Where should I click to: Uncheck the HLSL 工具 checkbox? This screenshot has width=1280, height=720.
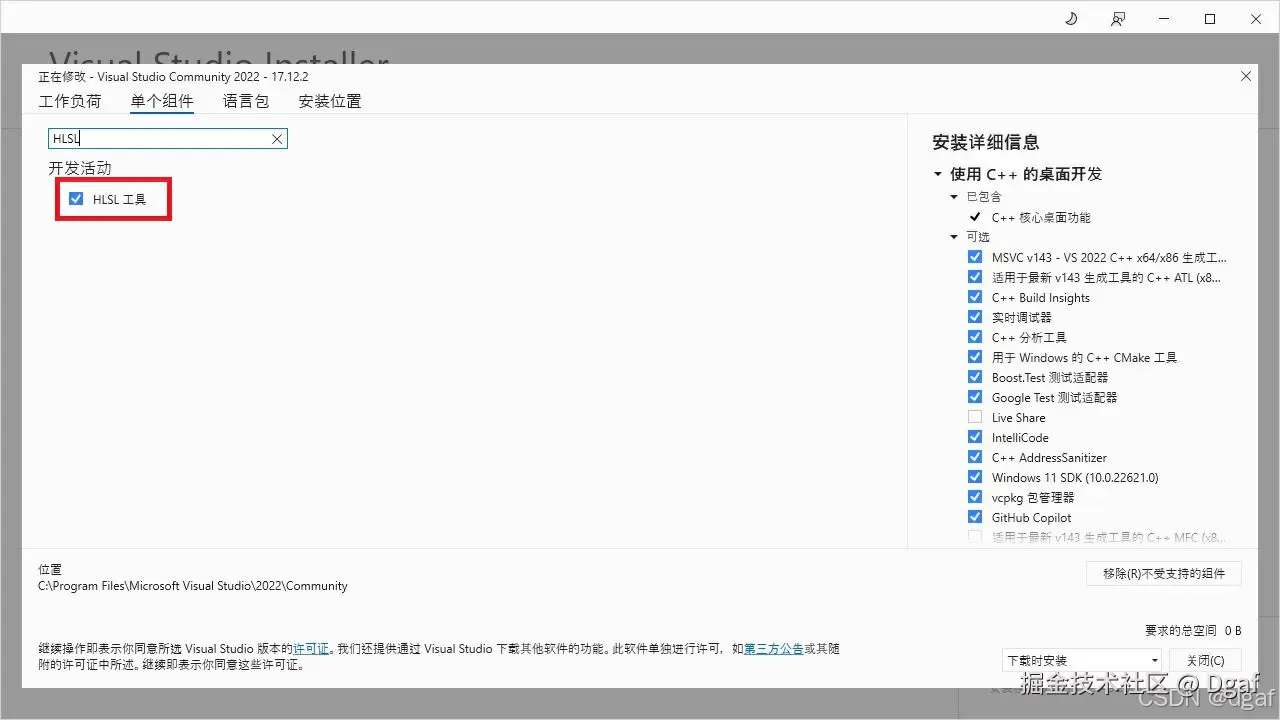77,198
